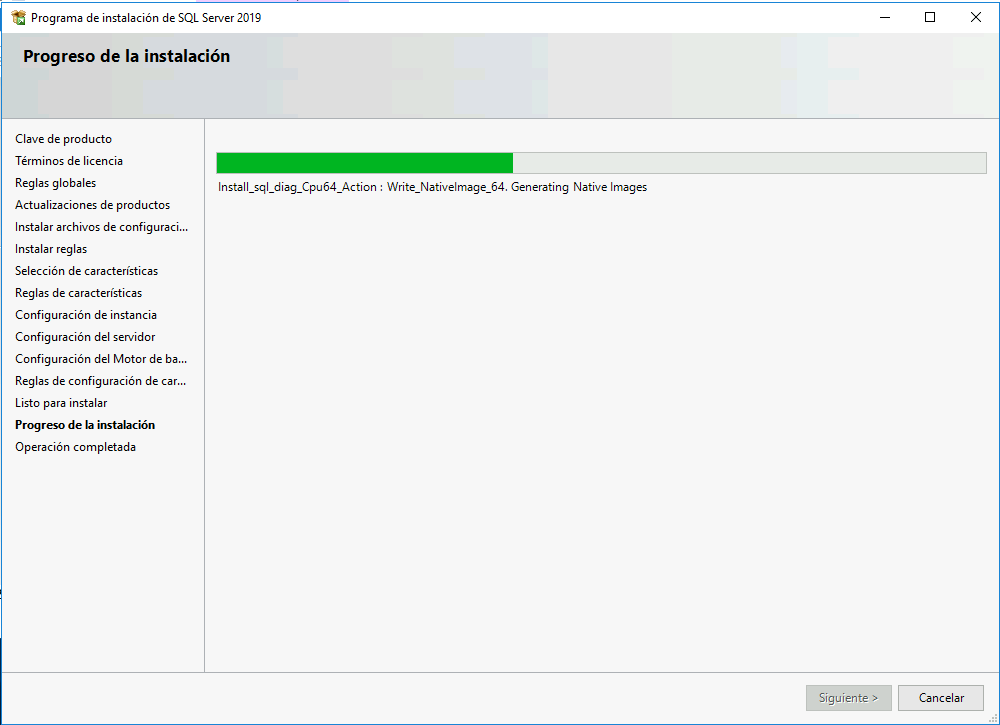The image size is (1000, 725).
Task: Close the SQL Server setup window
Action: click(976, 17)
